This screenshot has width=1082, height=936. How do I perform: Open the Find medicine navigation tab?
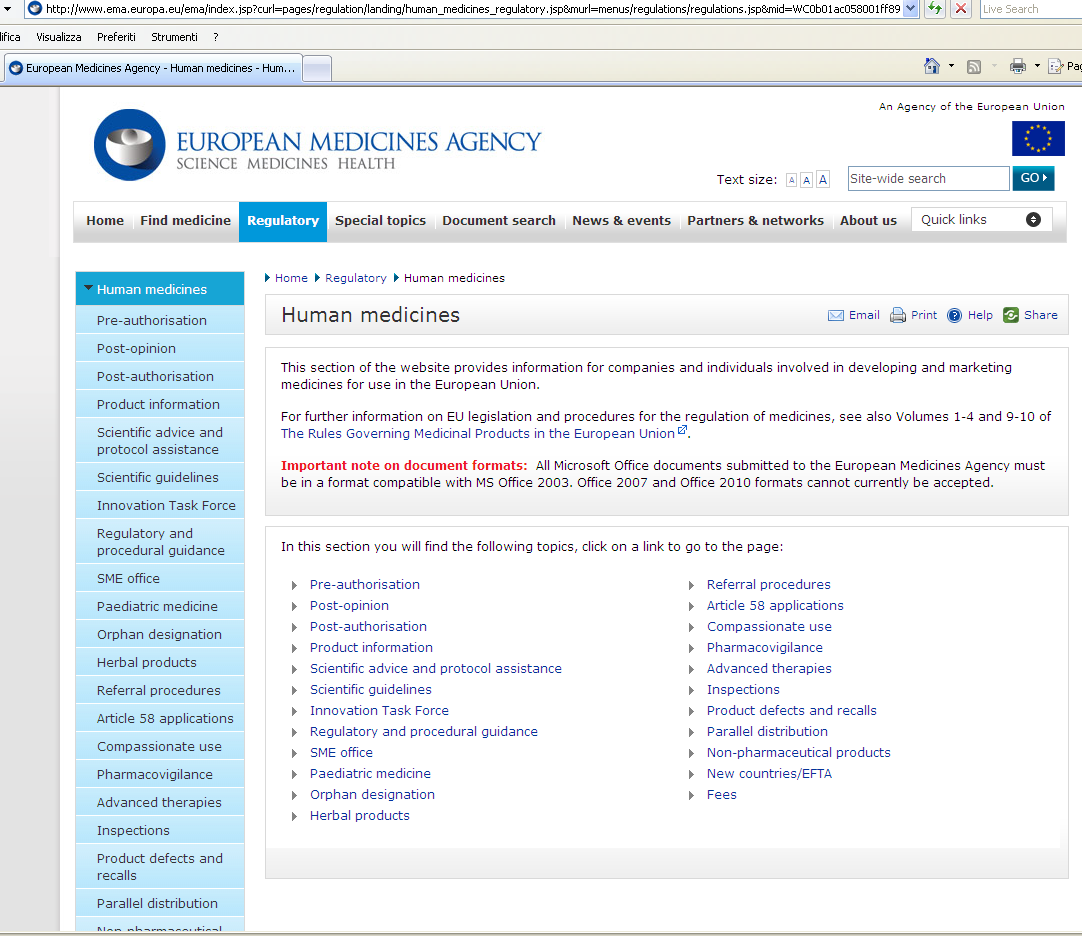186,221
